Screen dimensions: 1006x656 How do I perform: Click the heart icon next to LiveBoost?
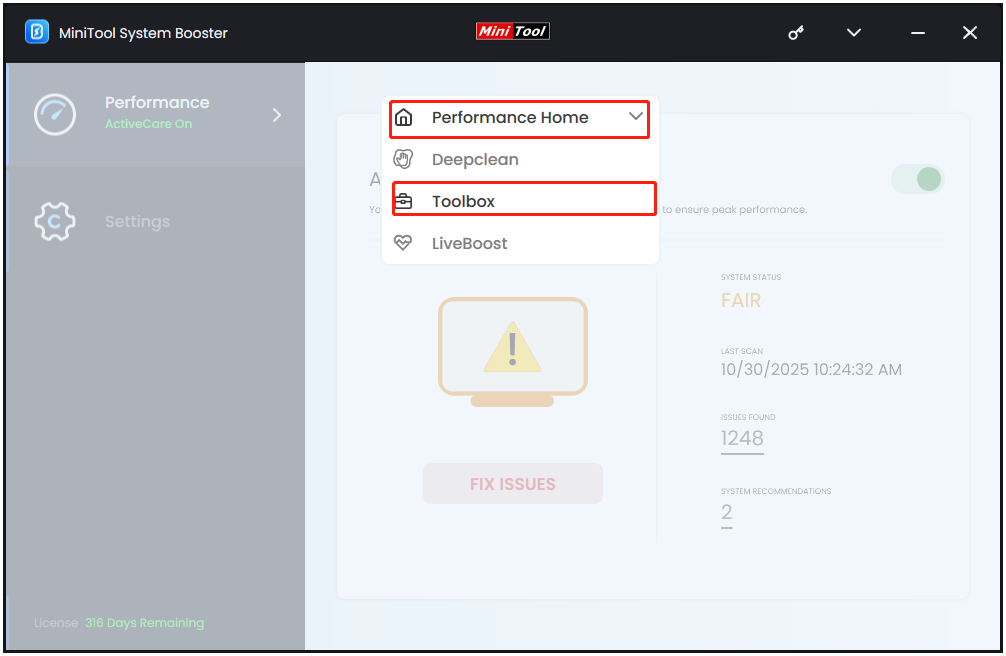point(404,242)
